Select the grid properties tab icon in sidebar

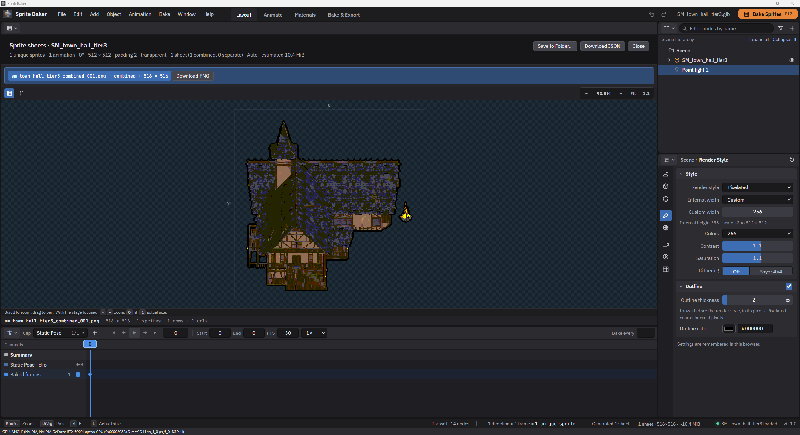point(665,269)
